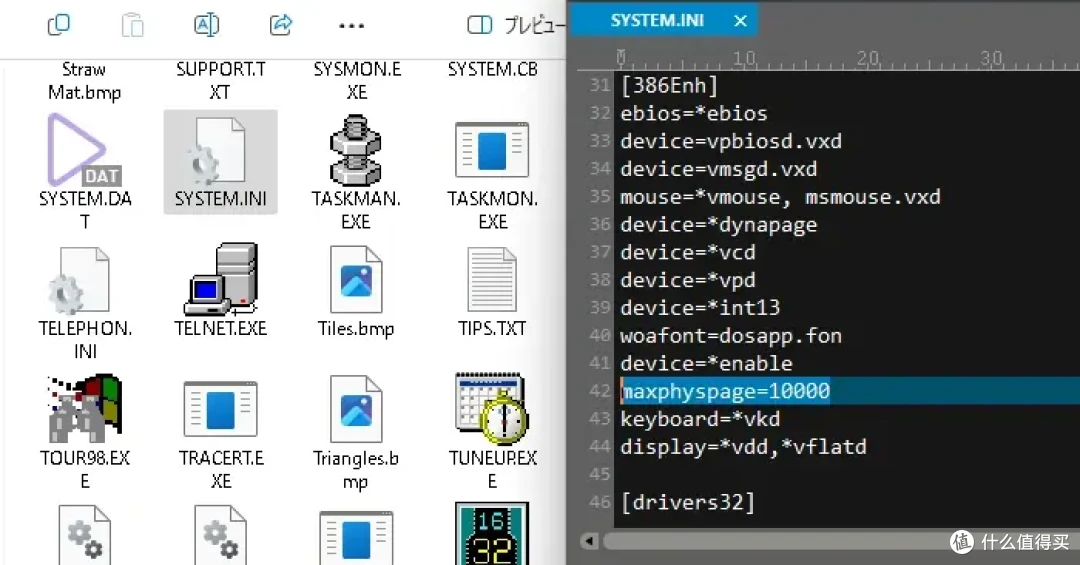This screenshot has height=565, width=1080.
Task: Click the line device=*dynapage
Action: pos(718,225)
